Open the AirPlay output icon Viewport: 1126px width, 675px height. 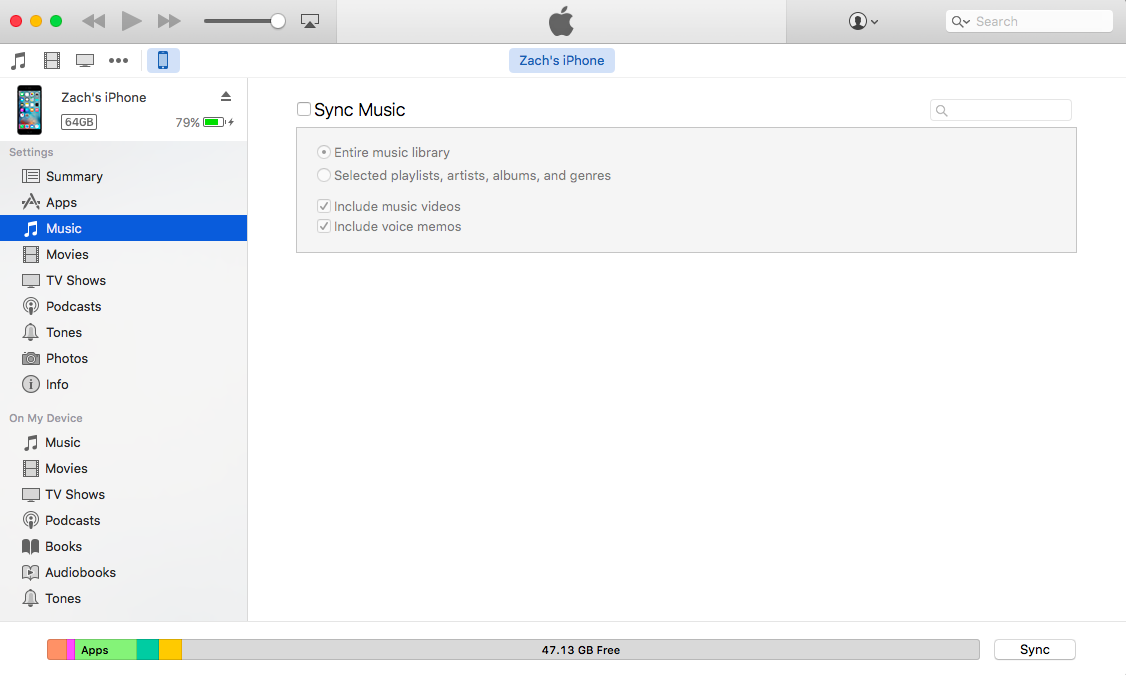pos(310,21)
